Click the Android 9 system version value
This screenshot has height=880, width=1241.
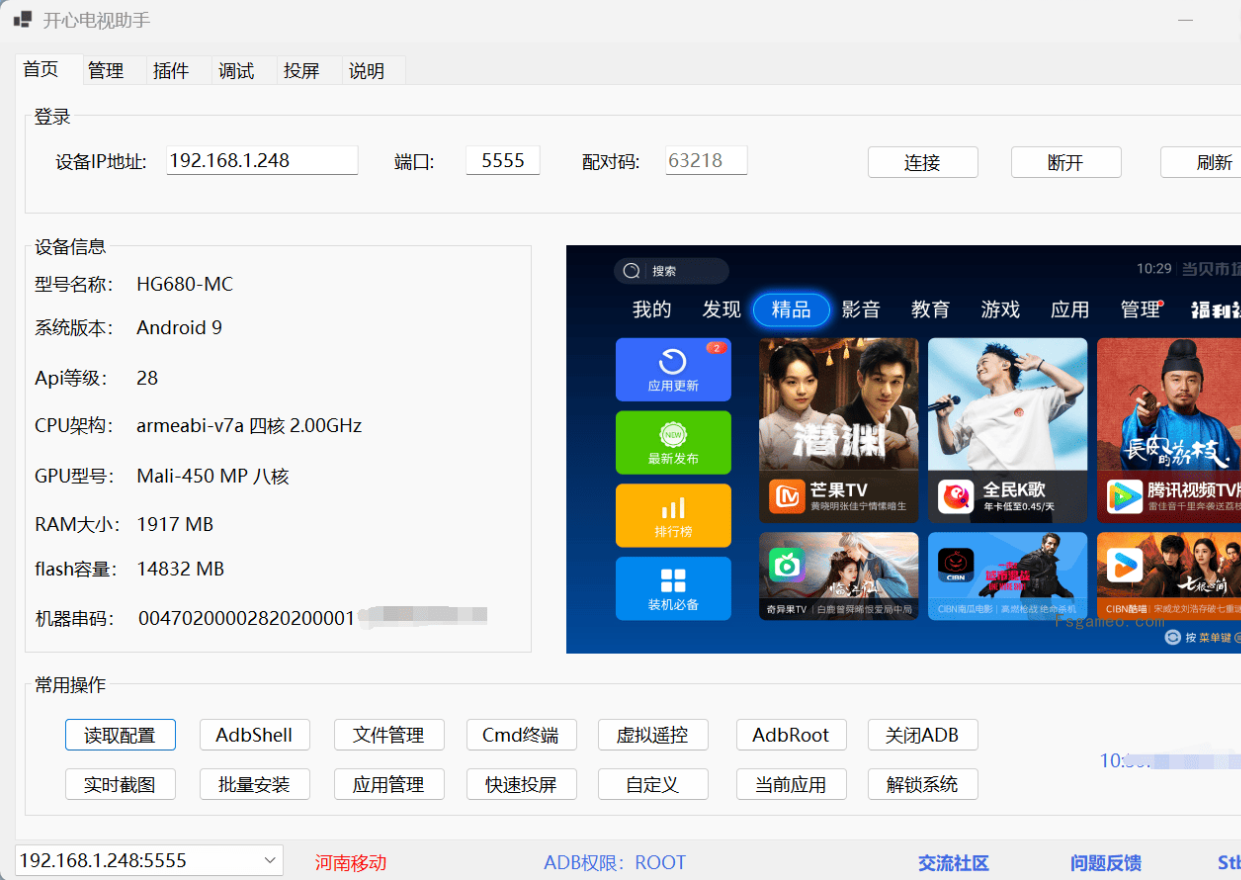point(179,328)
